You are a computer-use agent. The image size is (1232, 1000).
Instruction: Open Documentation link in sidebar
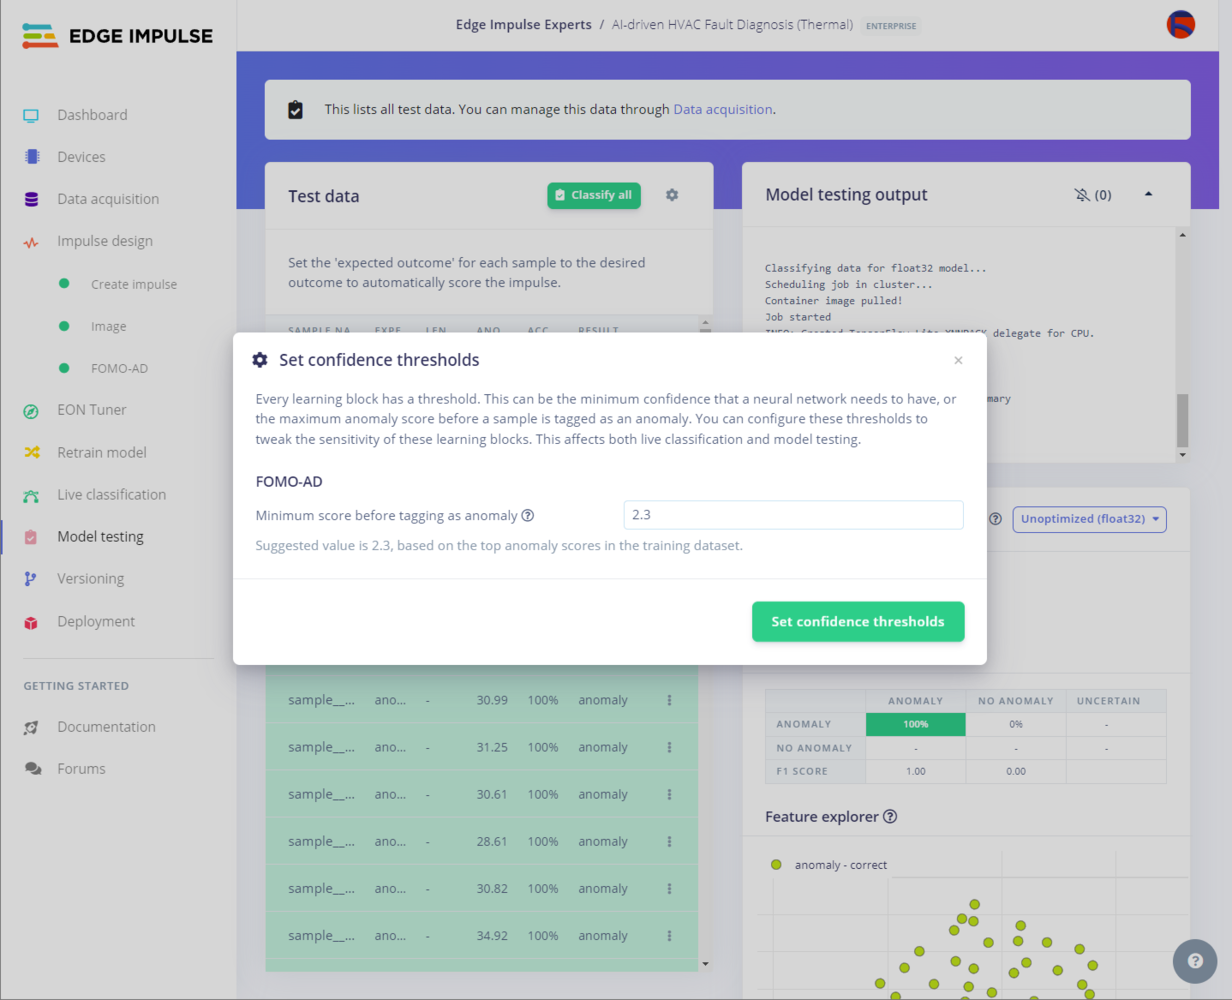[x=107, y=727]
